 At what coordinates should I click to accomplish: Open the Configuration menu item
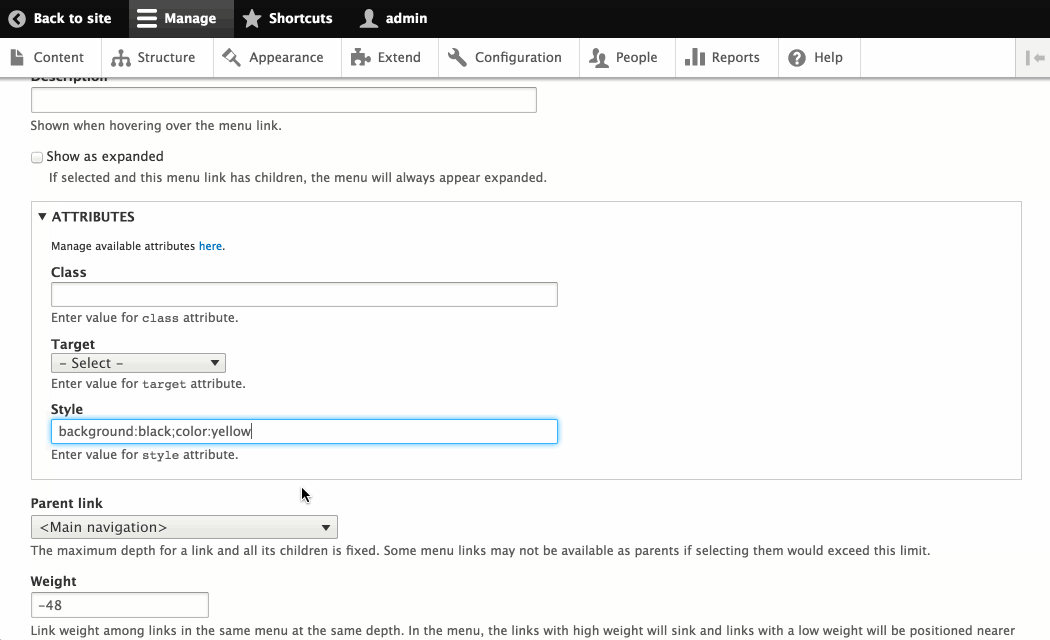(x=509, y=58)
